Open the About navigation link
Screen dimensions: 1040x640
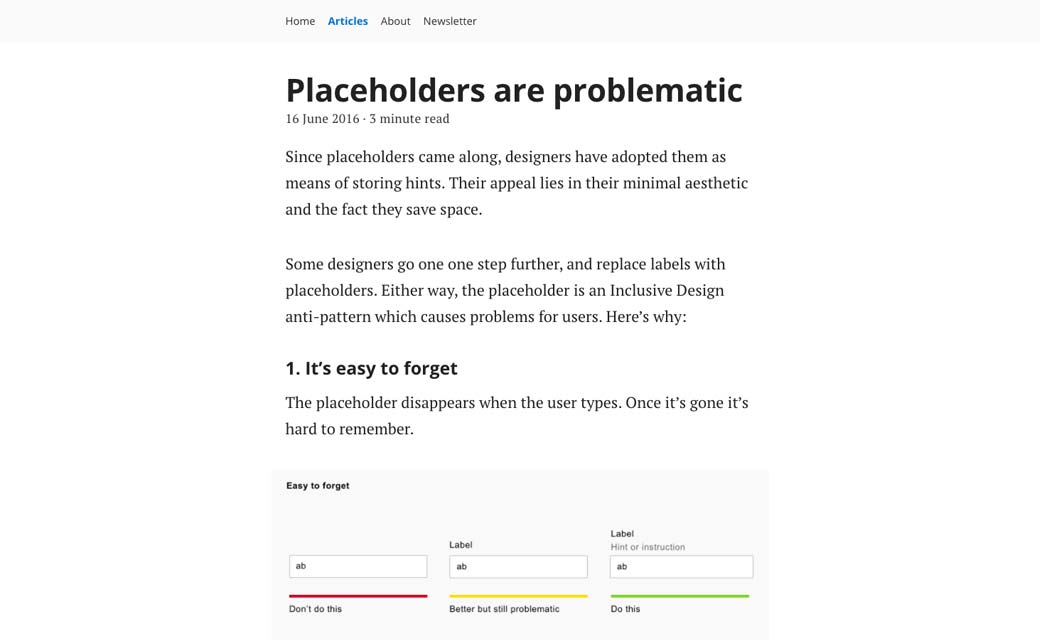coord(395,21)
